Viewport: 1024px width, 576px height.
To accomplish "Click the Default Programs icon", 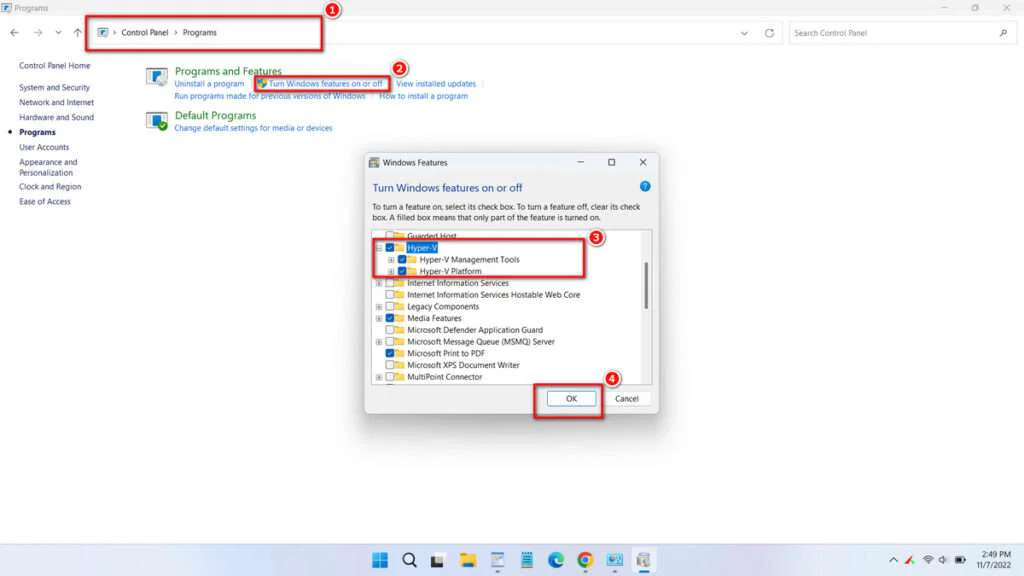I will tap(156, 120).
